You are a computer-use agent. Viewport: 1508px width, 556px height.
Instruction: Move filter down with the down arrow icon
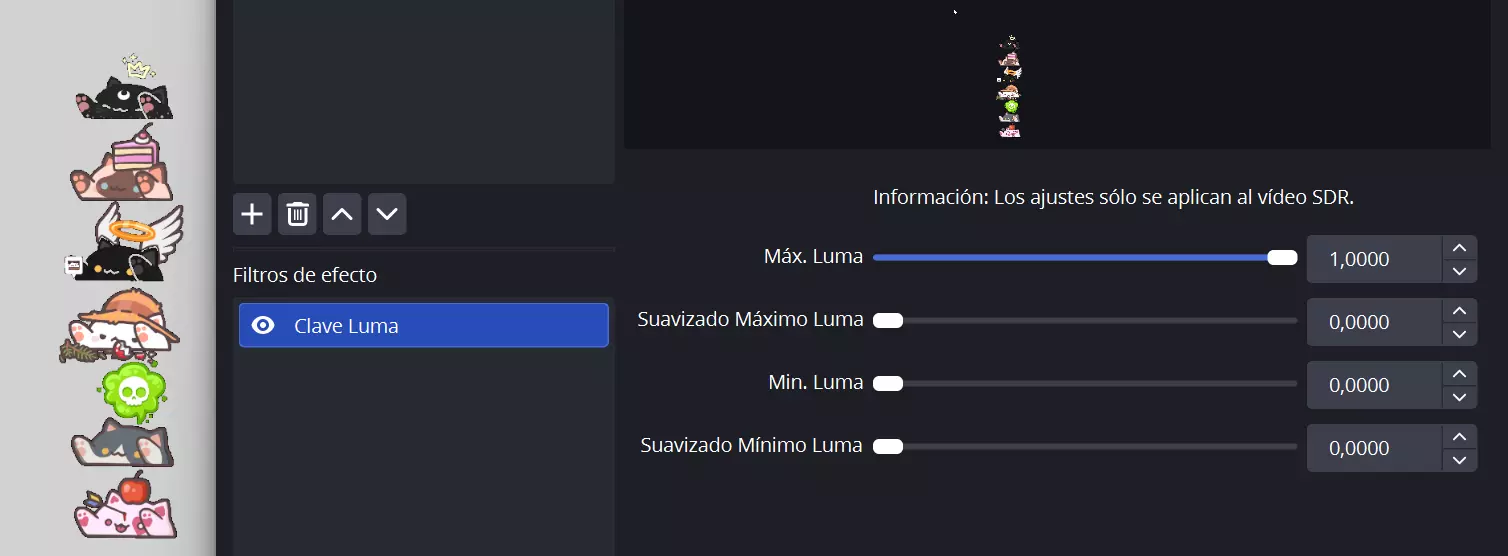click(x=387, y=214)
